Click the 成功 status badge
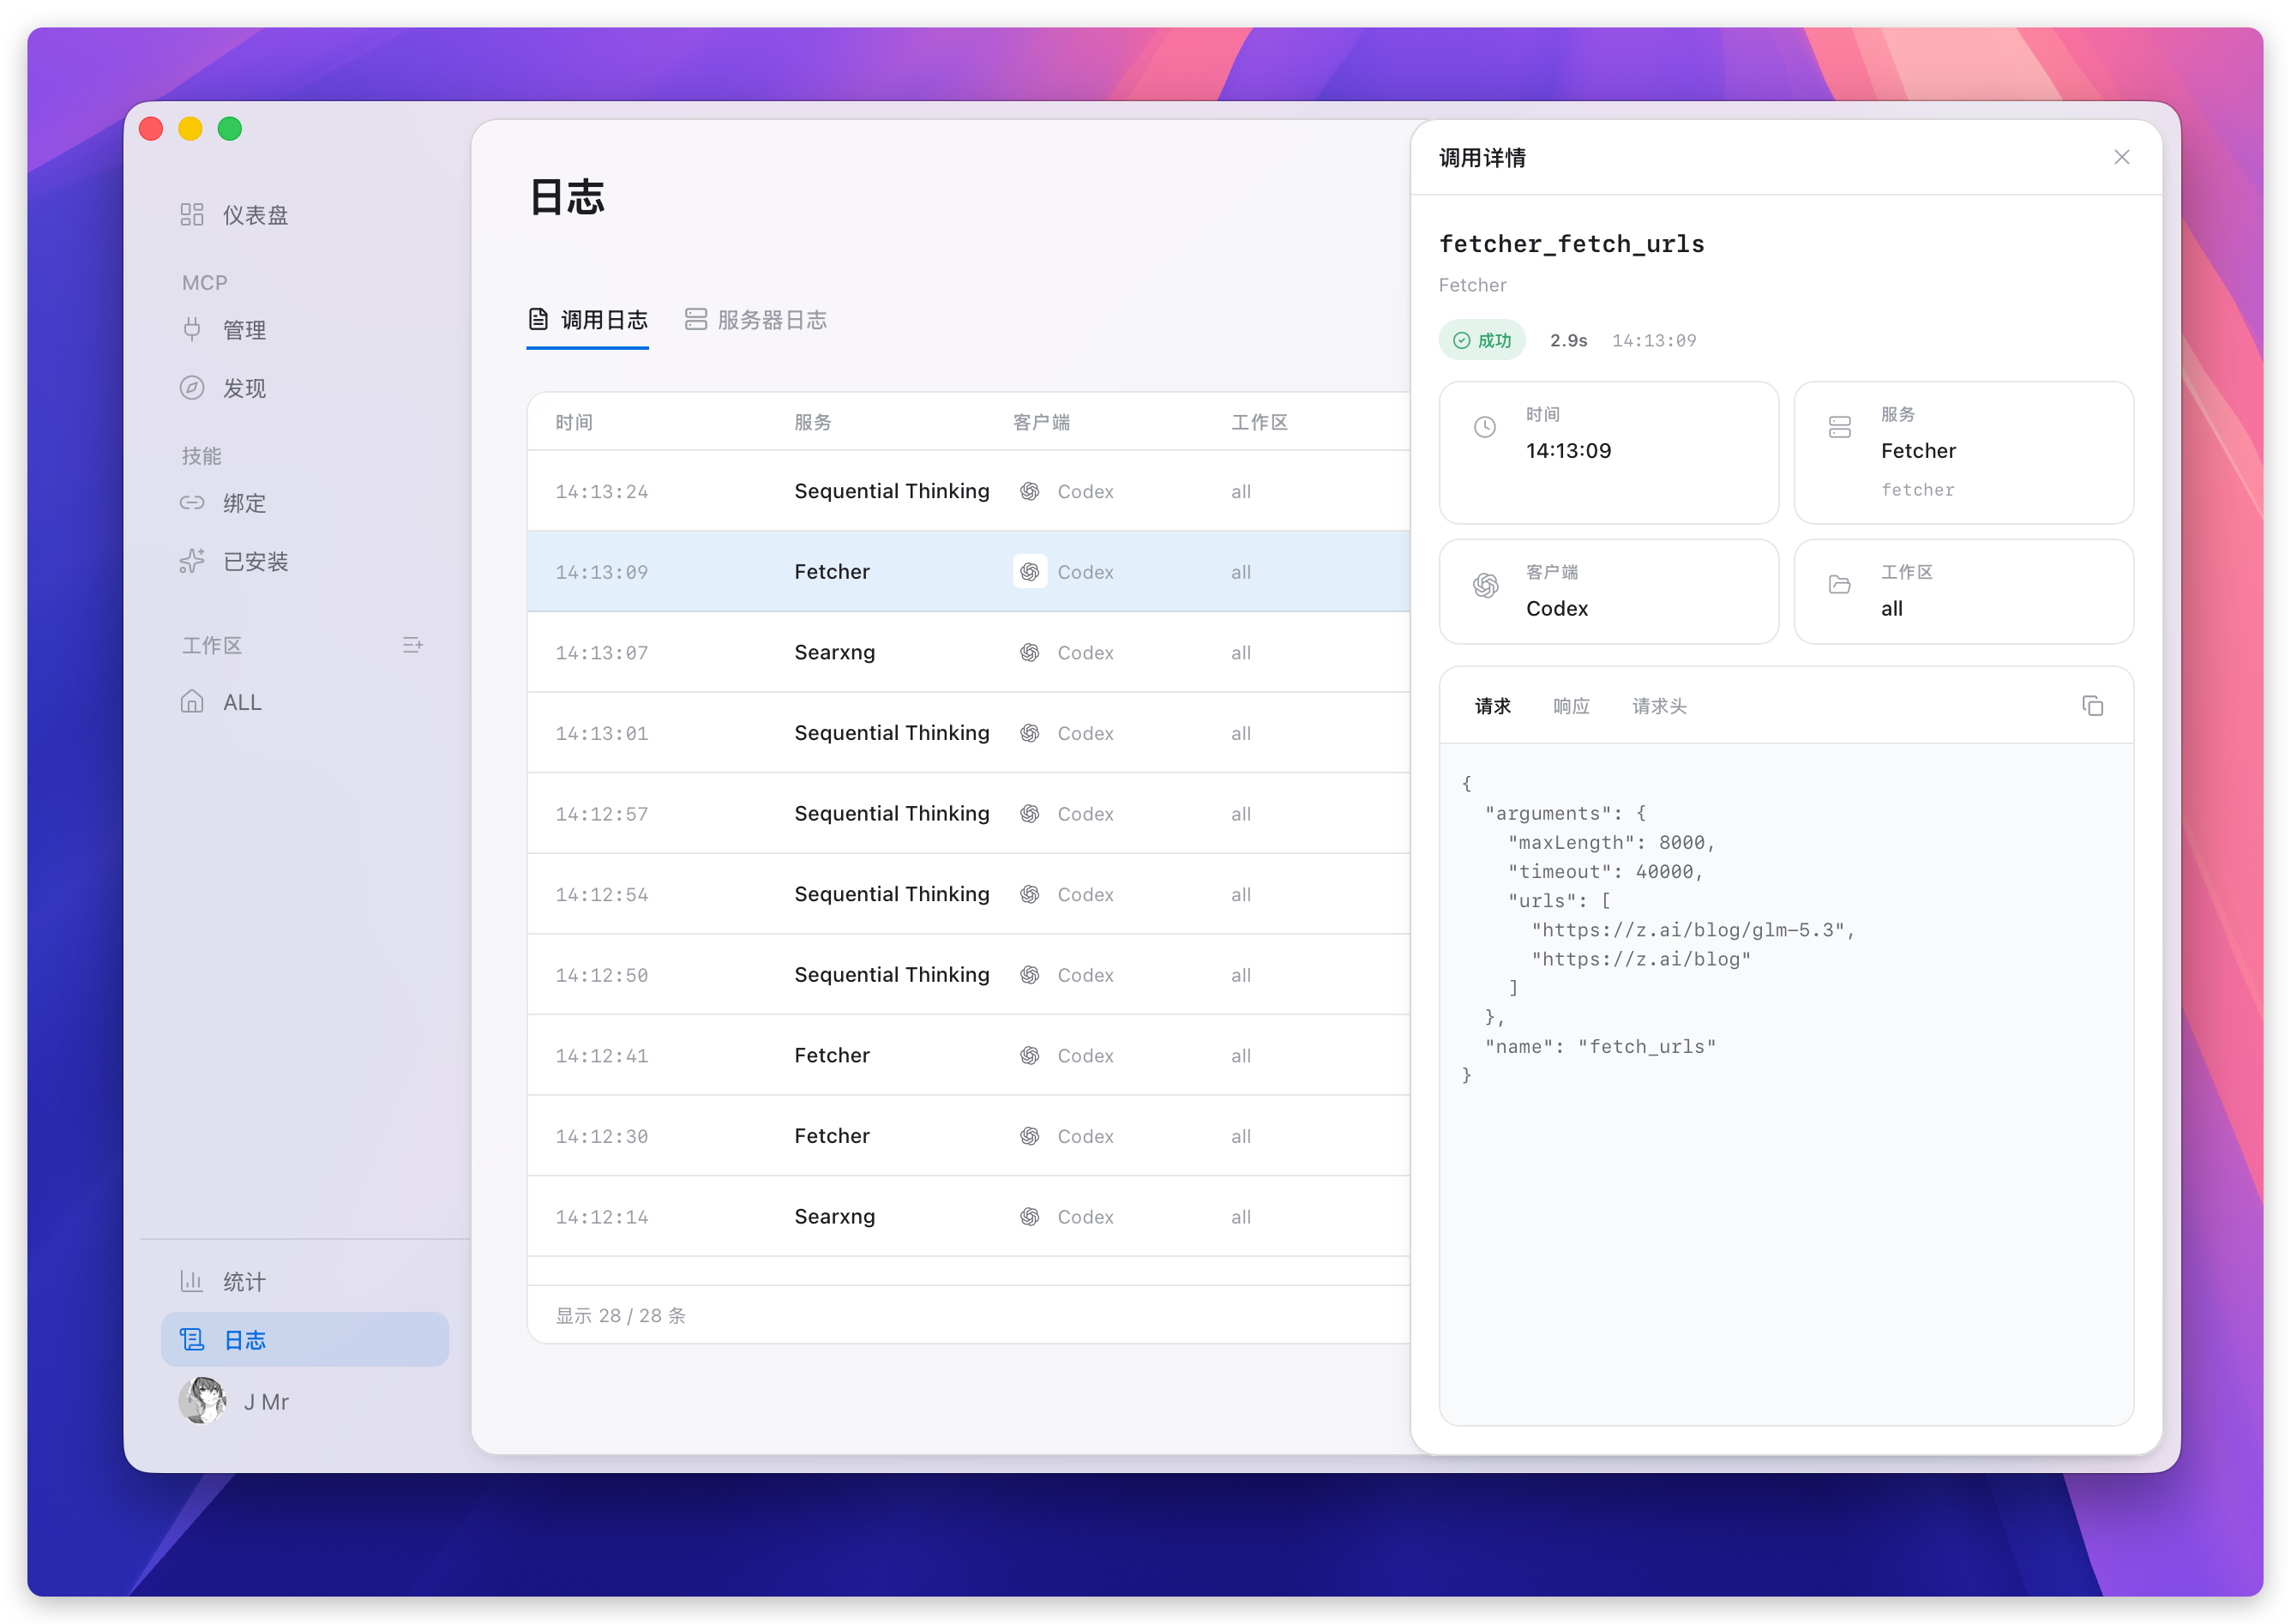2291x1624 pixels. tap(1482, 340)
